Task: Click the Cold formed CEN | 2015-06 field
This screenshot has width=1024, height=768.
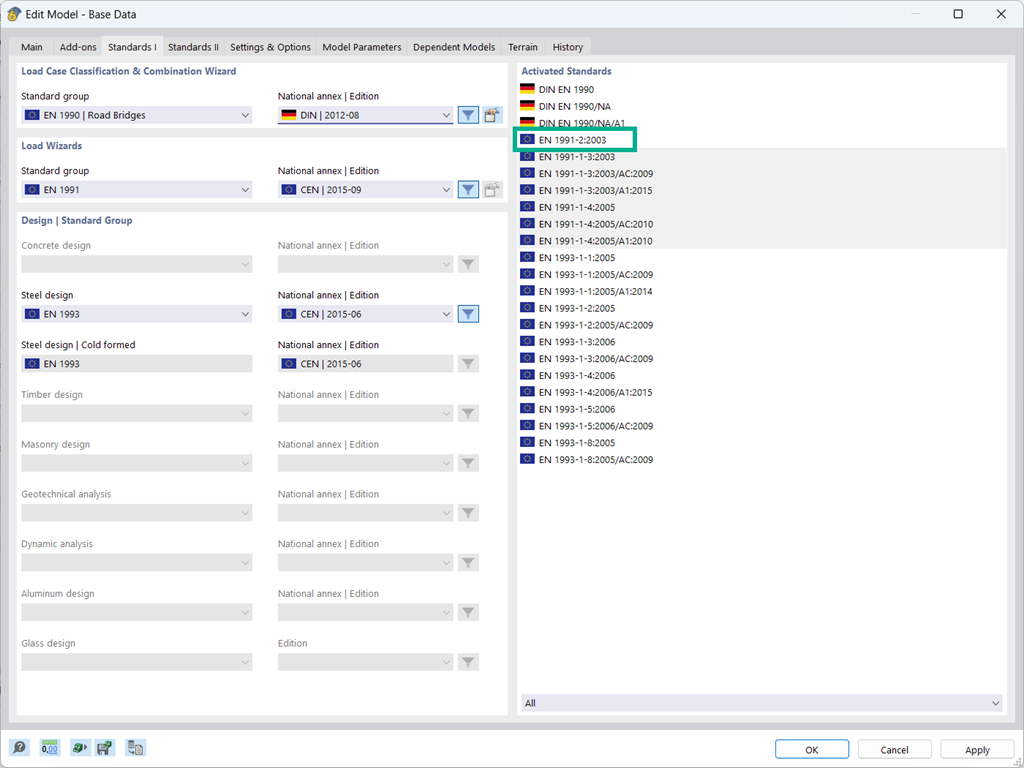Action: tap(366, 364)
